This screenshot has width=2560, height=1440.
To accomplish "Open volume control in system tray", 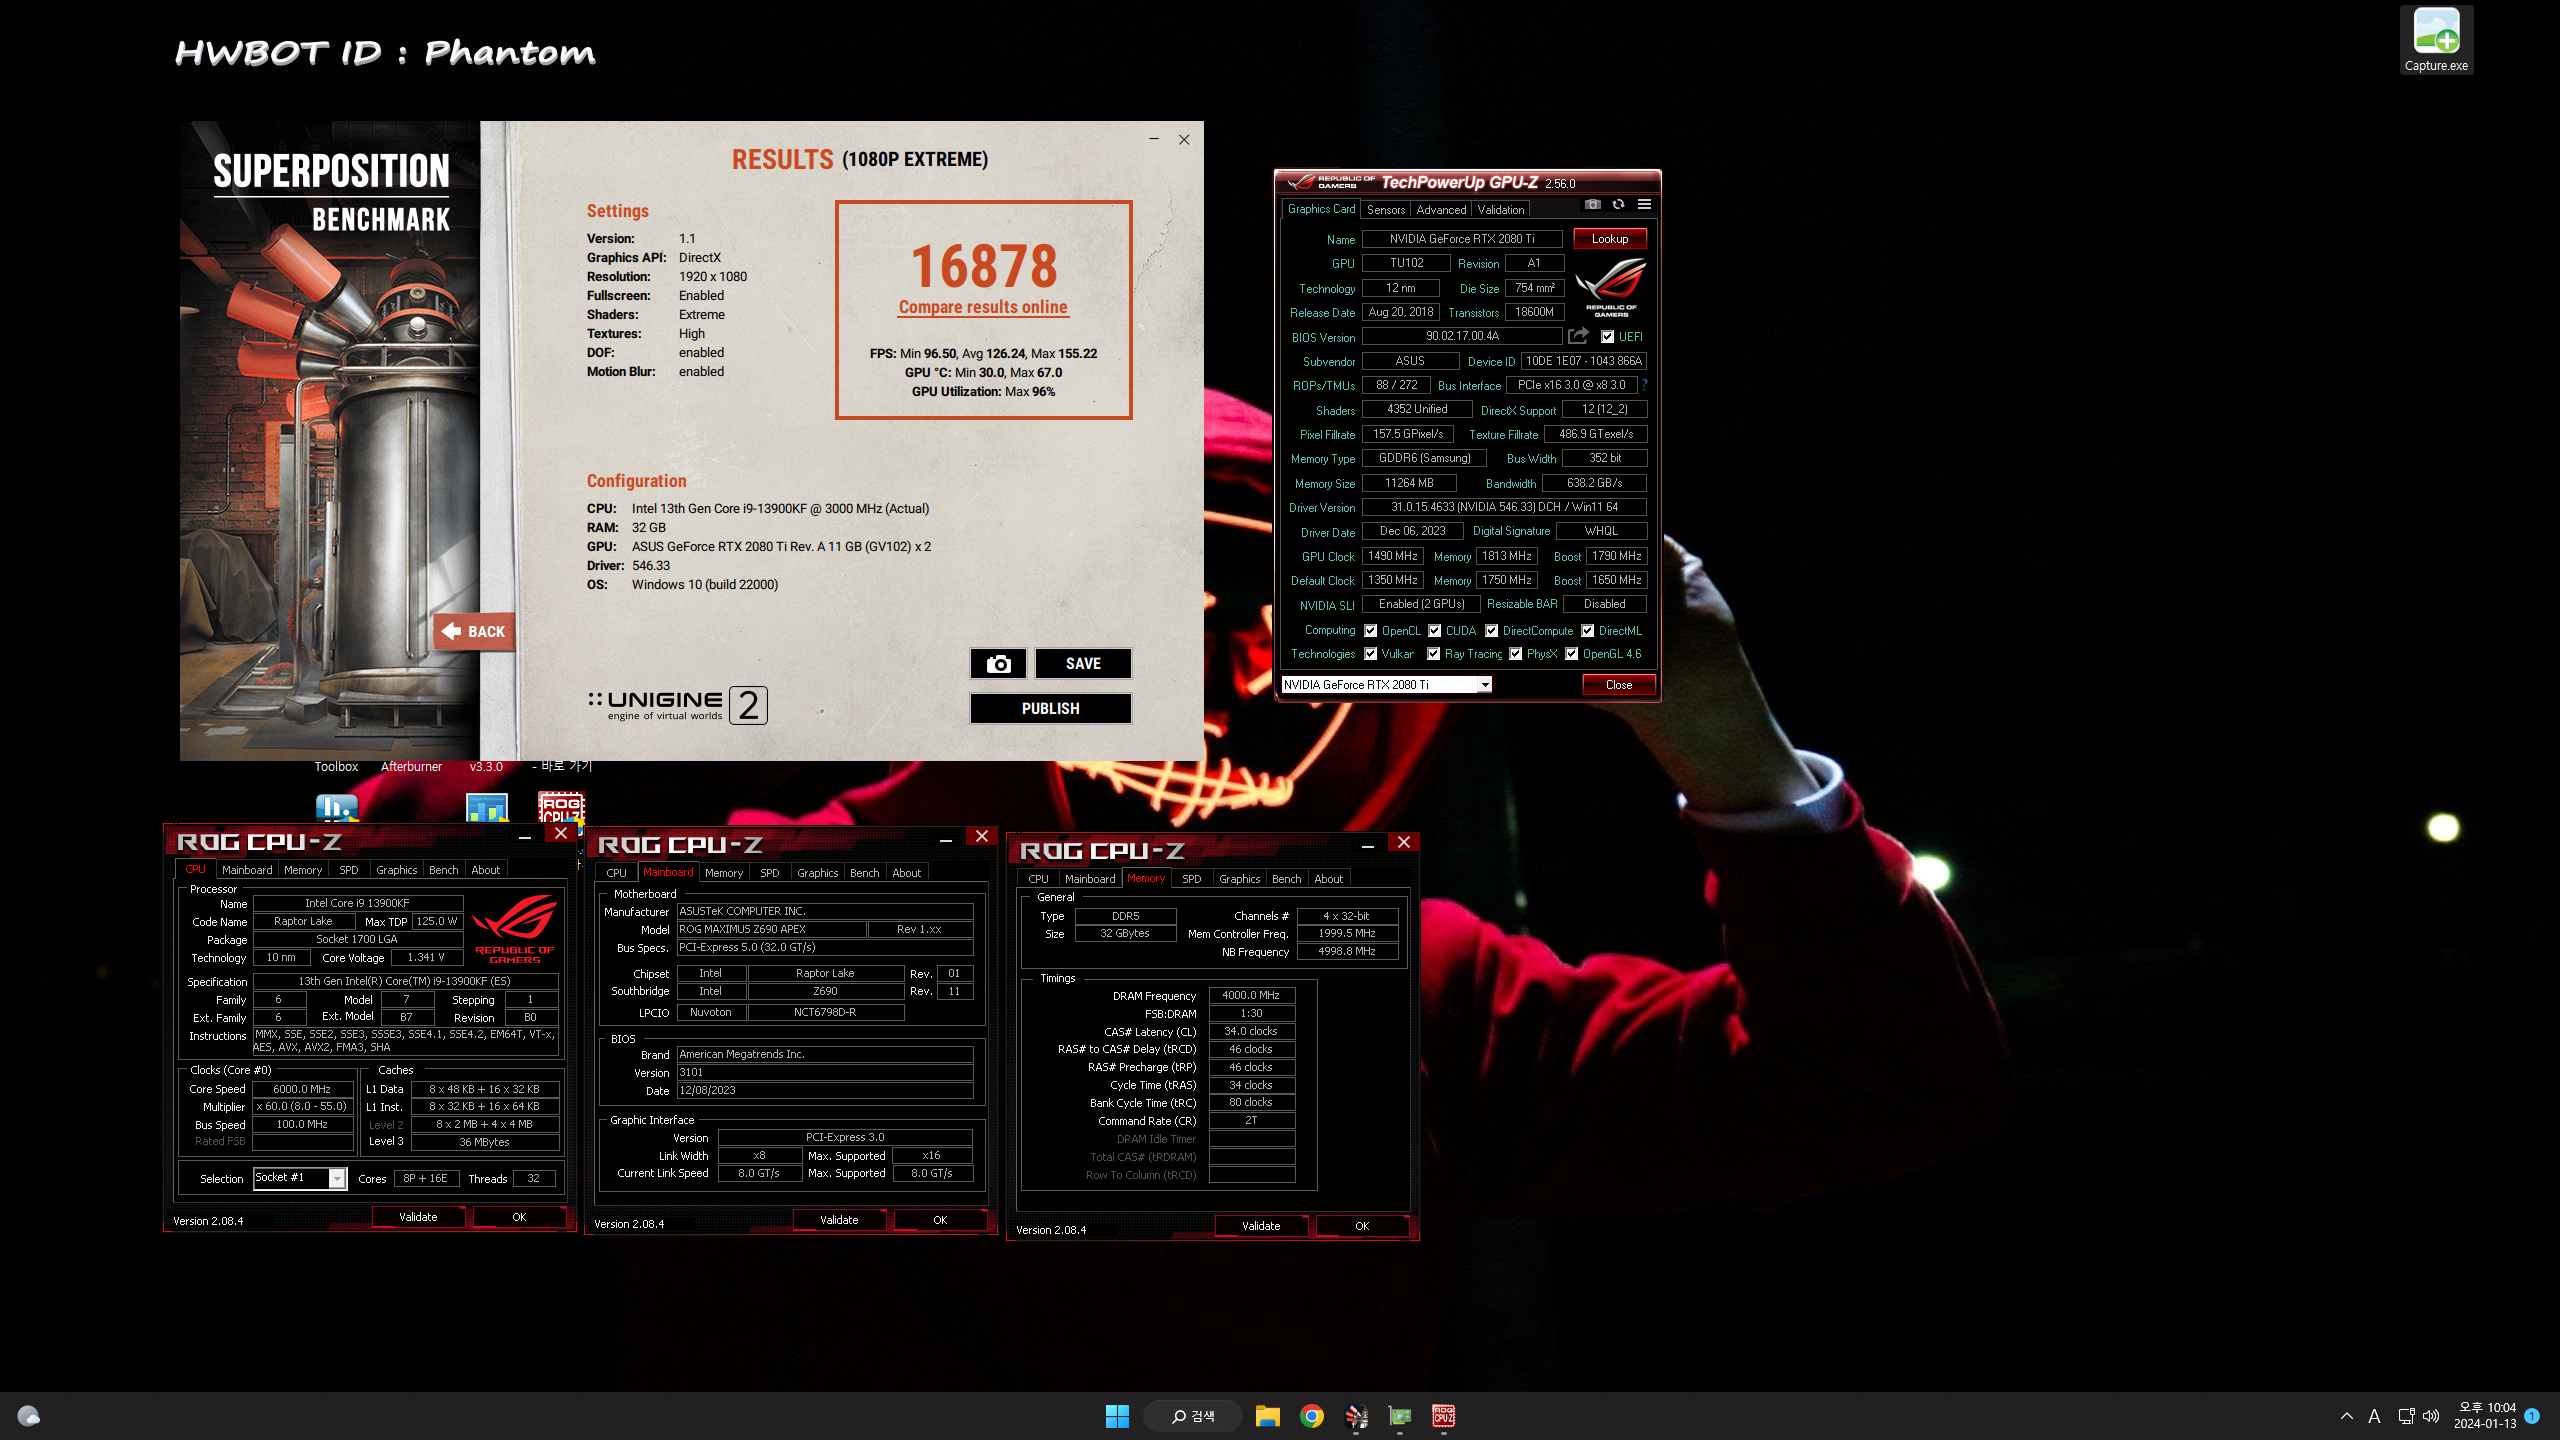I will (2431, 1416).
